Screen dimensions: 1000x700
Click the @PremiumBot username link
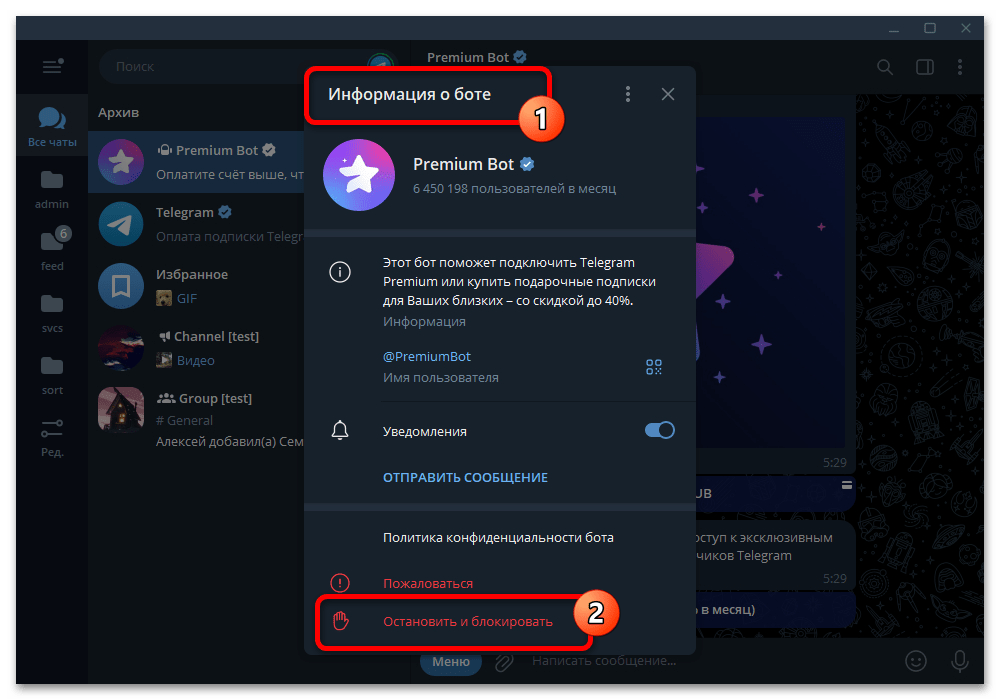[427, 356]
